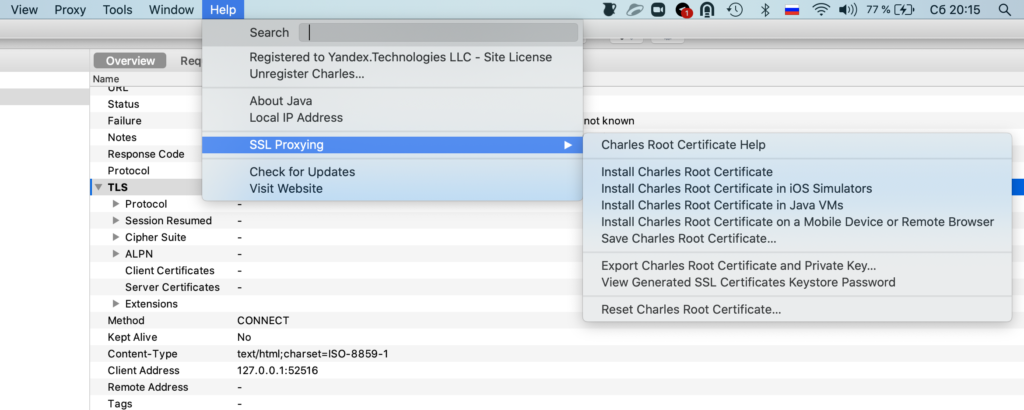
Task: Click the Help menu search field
Action: coord(440,33)
